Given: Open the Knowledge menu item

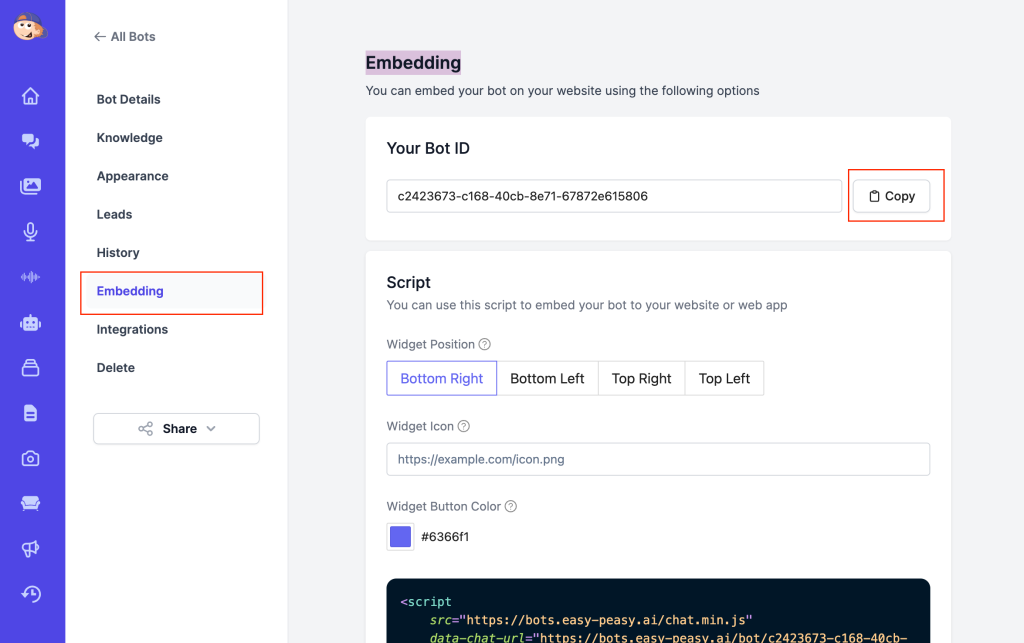Looking at the screenshot, I should 130,138.
